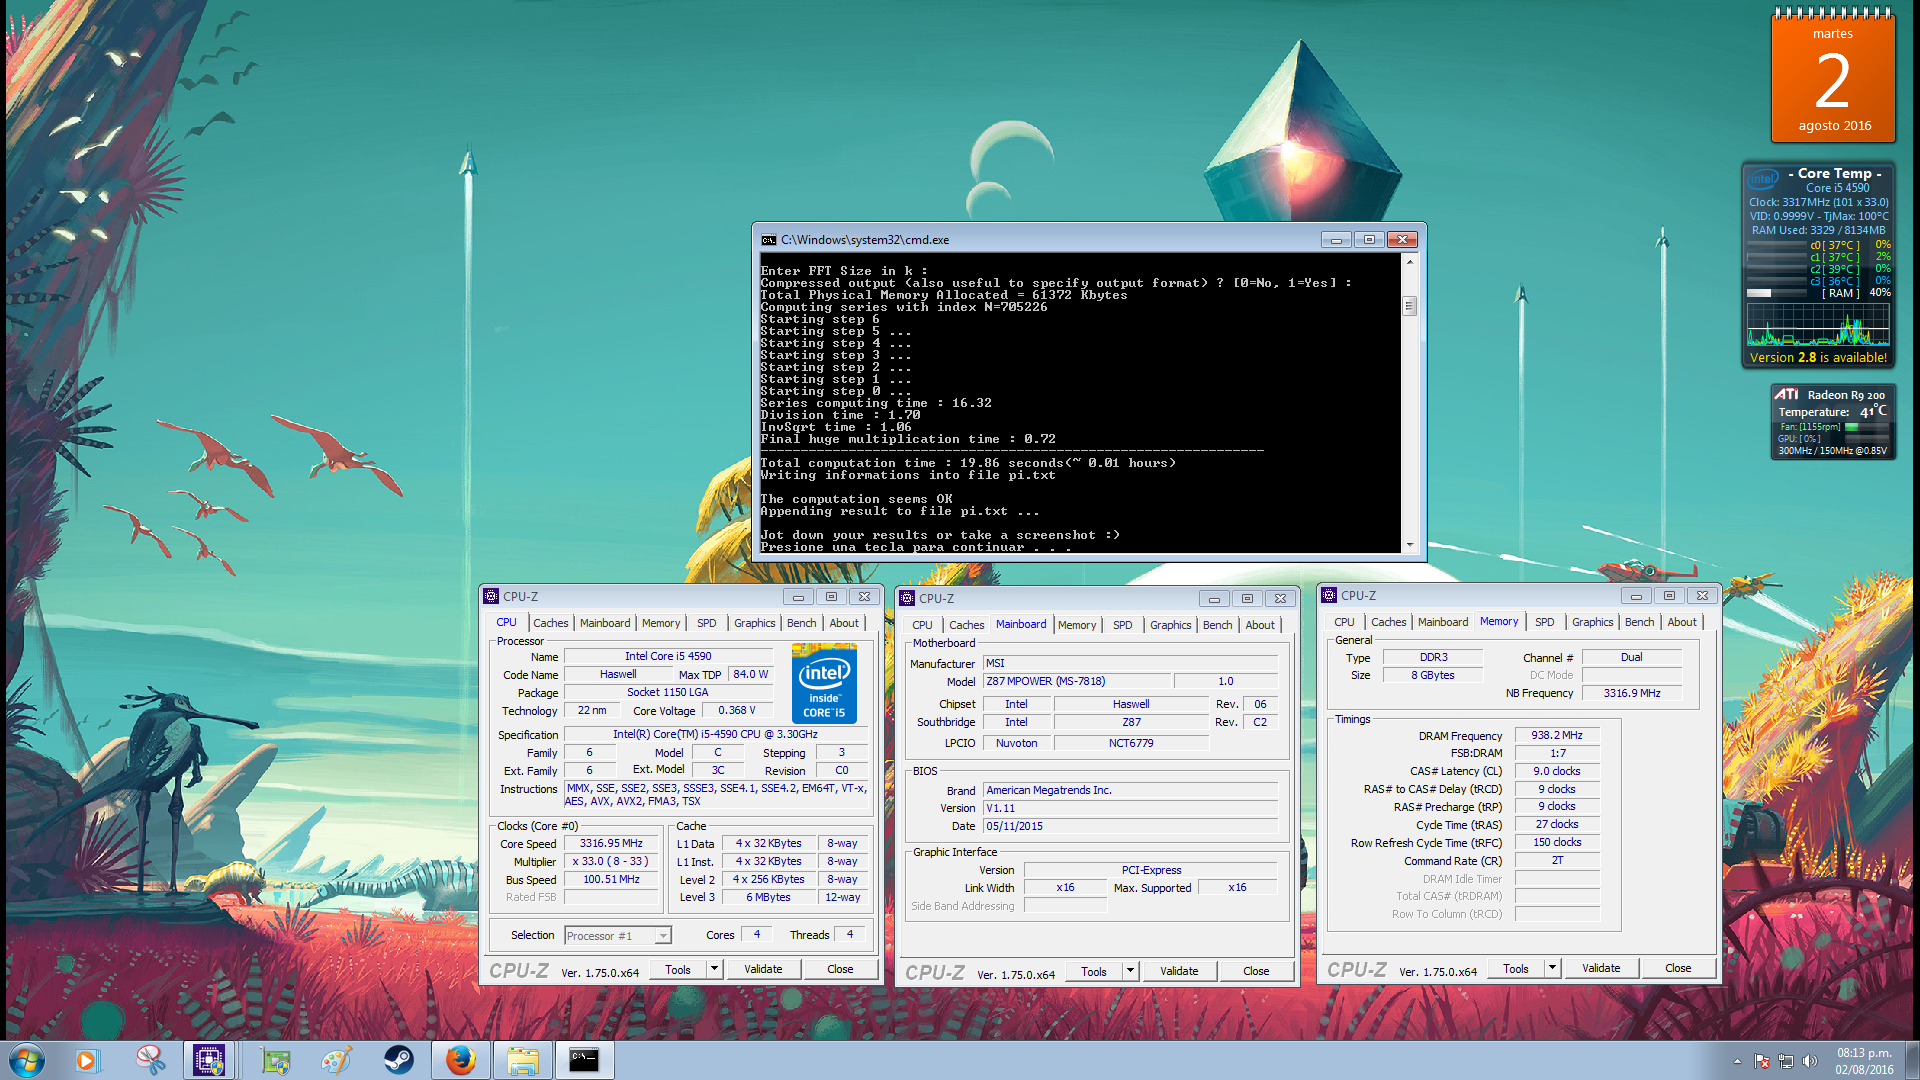Click the cmd.exe window title bar icon

tap(768, 240)
